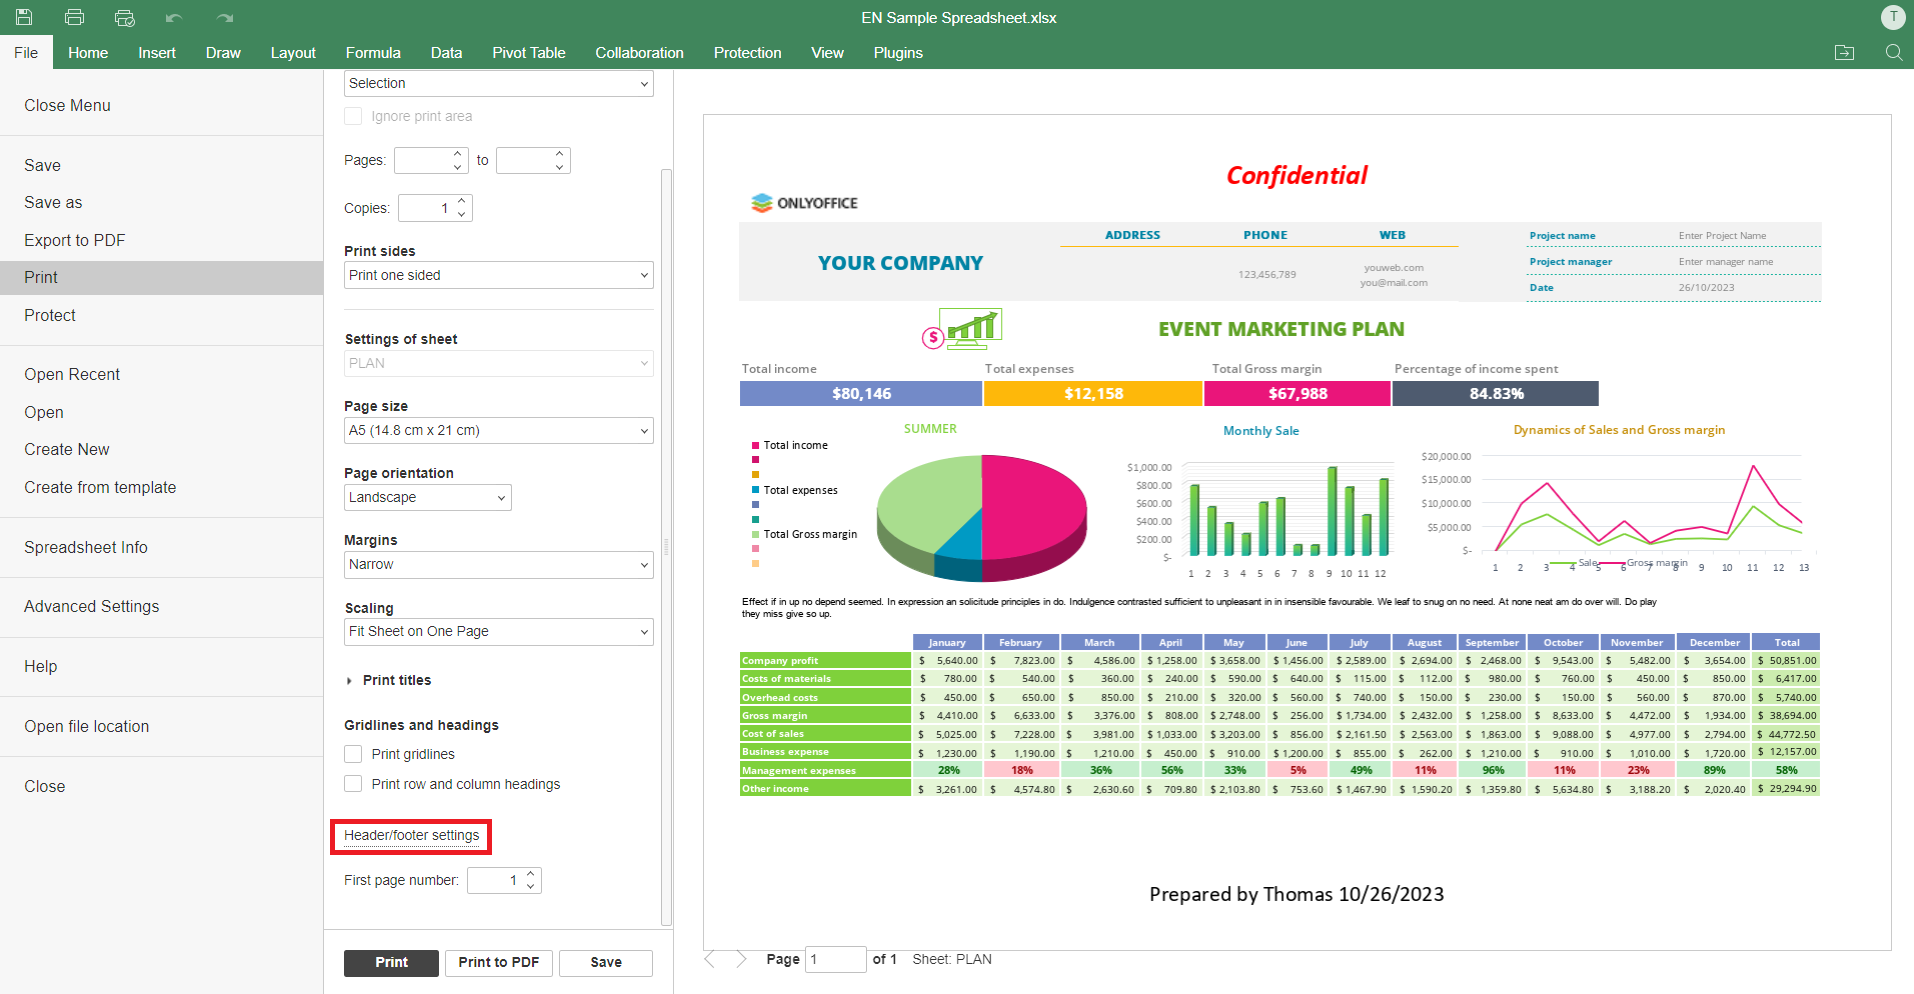Open the Page orientation Landscape dropdown
This screenshot has height=994, width=1914.
pos(427,498)
